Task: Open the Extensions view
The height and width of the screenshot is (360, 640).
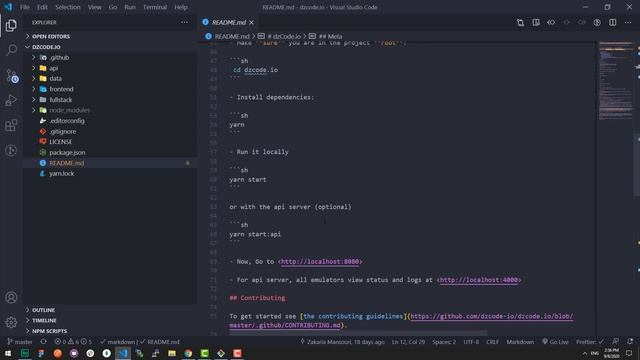Action: 11,125
